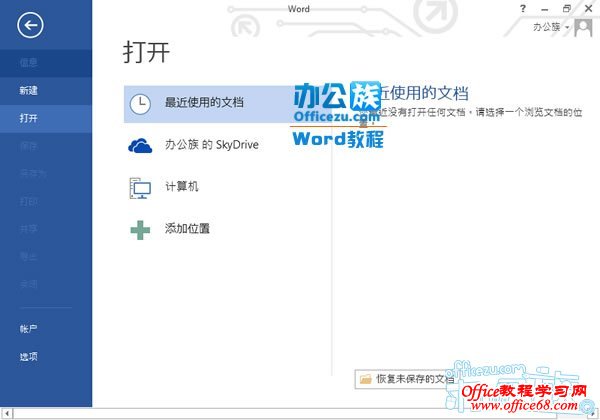Minimize the Word window
The image size is (600, 420).
[545, 9]
